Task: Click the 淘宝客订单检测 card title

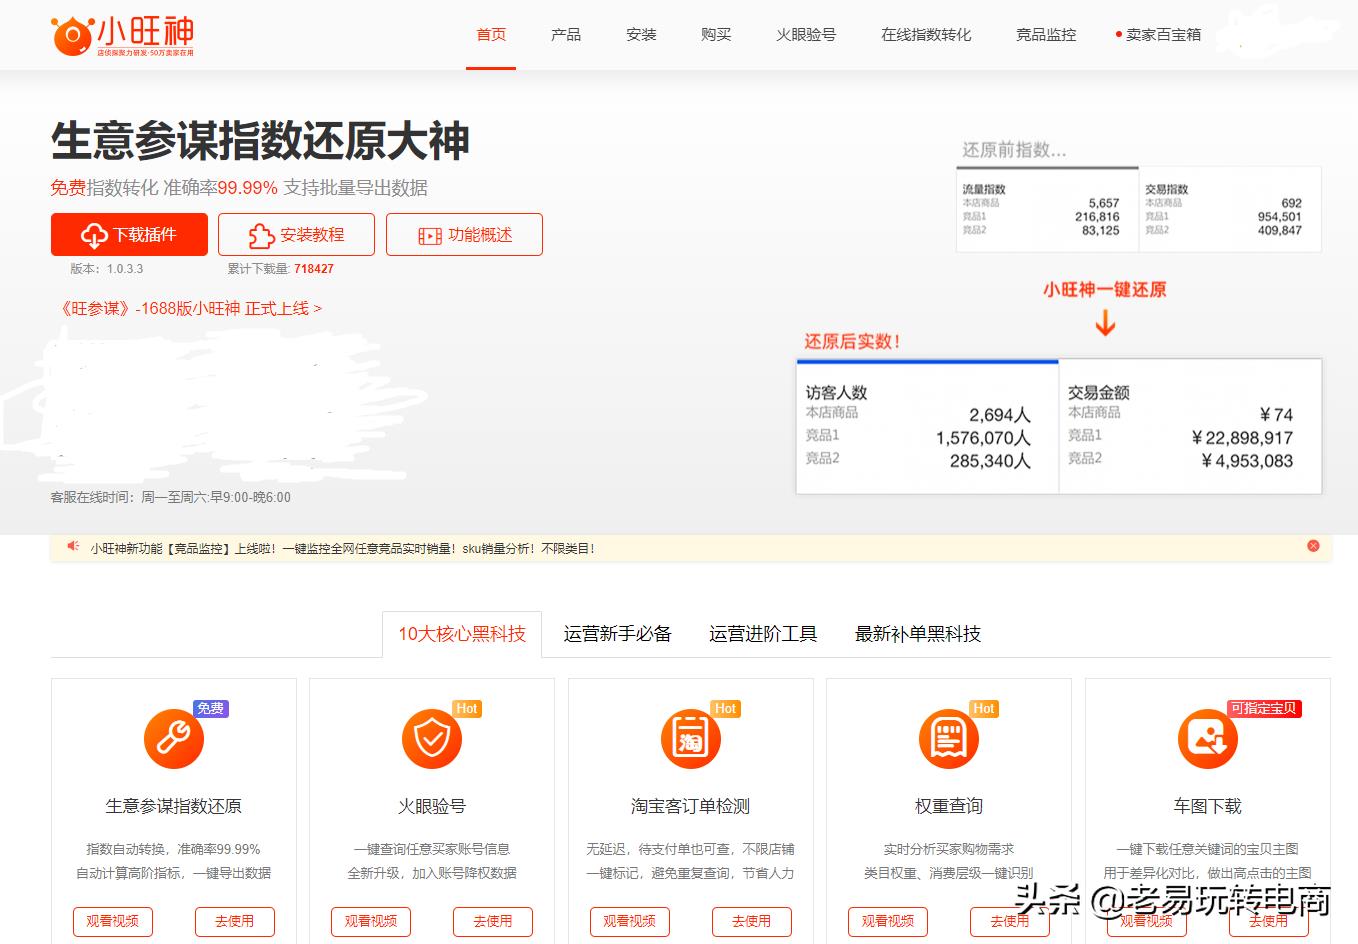Action: (690, 806)
